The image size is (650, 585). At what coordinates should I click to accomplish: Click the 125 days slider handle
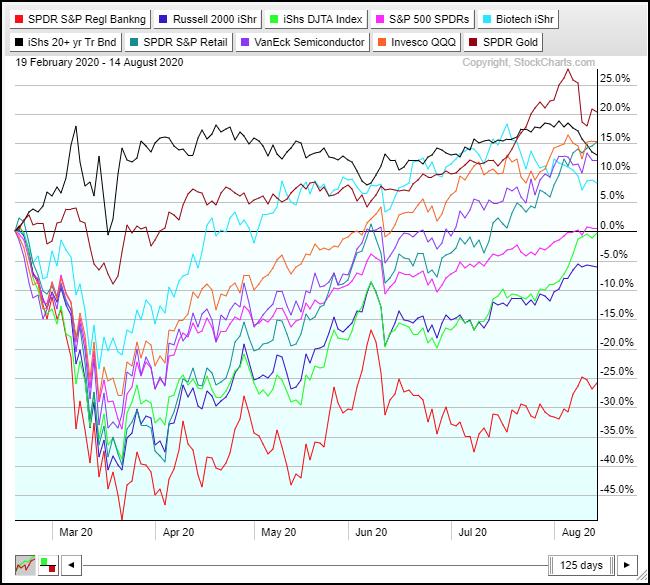pos(580,565)
